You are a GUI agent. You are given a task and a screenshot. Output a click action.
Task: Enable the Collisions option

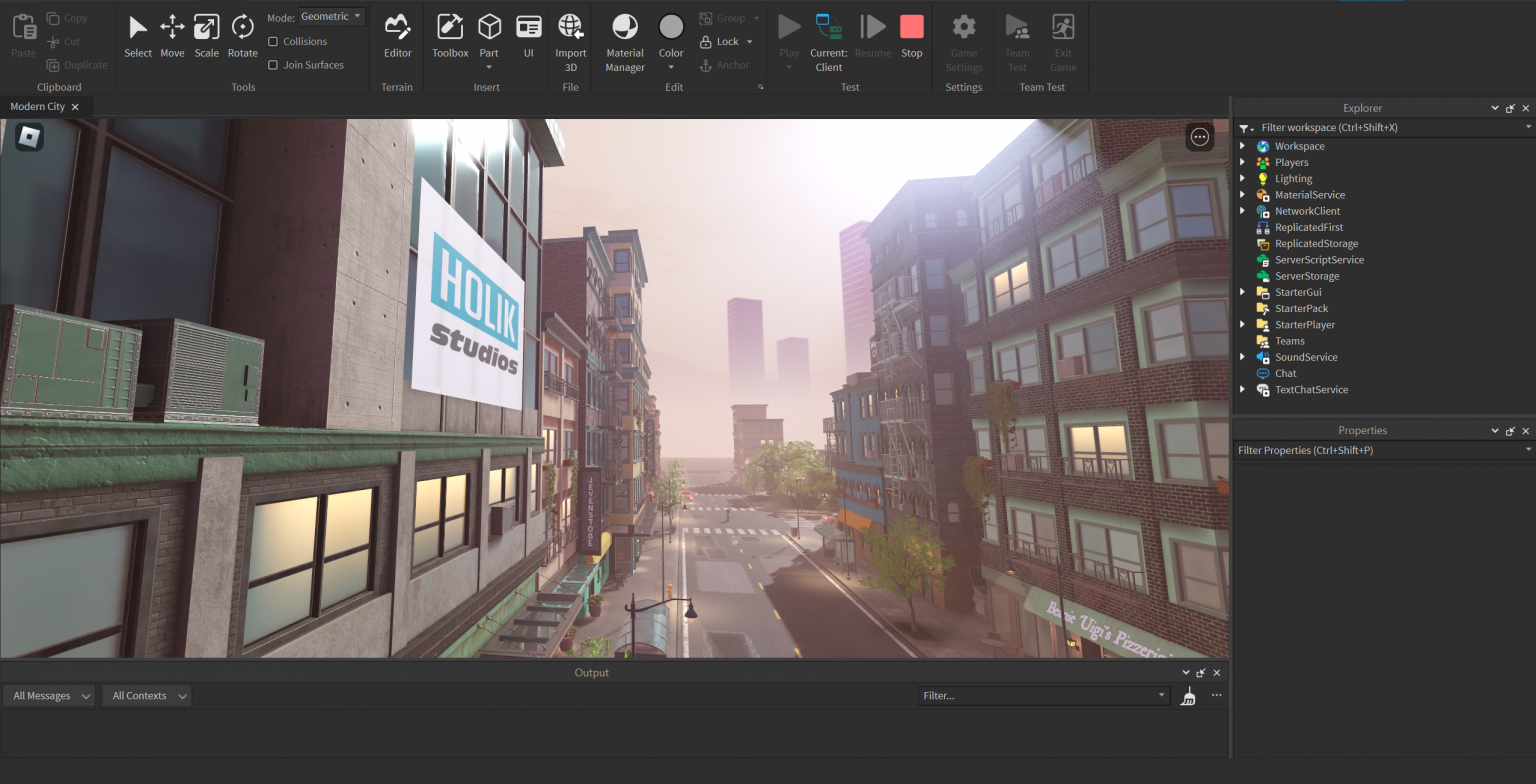pyautogui.click(x=273, y=41)
